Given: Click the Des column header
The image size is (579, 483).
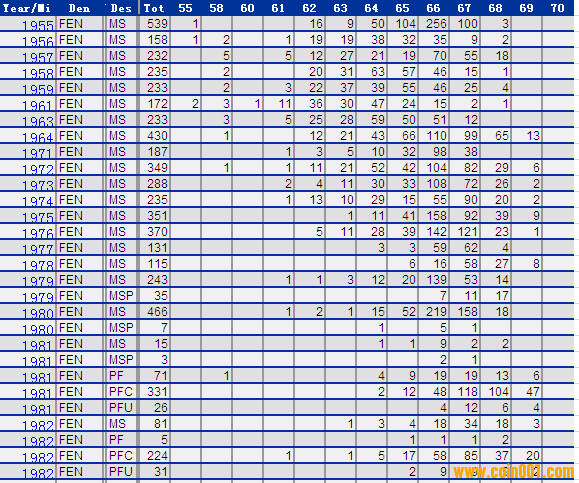Looking at the screenshot, I should pyautogui.click(x=121, y=8).
